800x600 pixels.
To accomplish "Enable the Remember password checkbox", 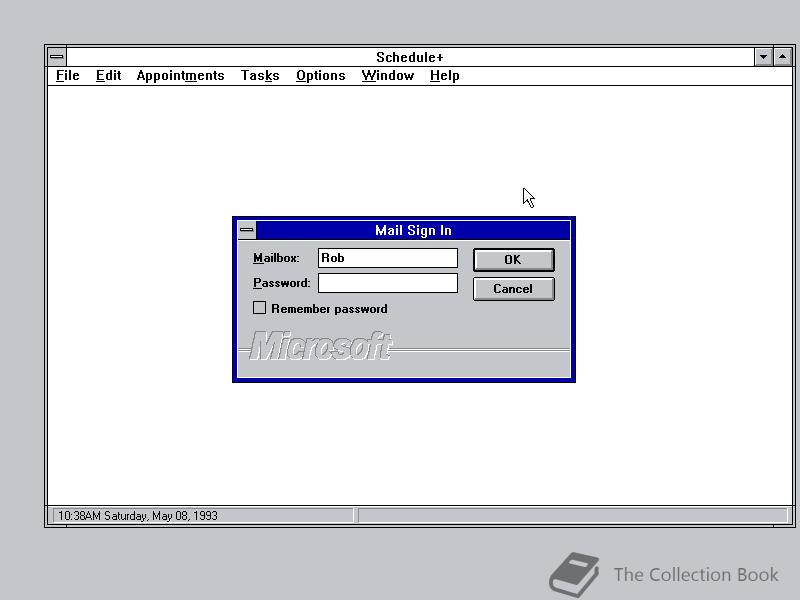I will pos(259,308).
